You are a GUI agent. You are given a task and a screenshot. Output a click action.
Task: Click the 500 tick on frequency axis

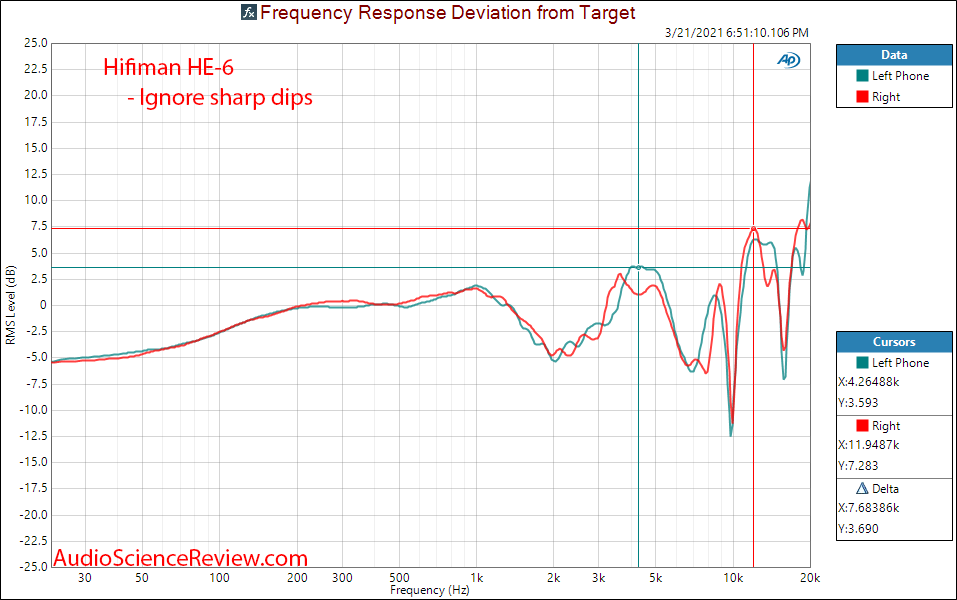coord(399,578)
